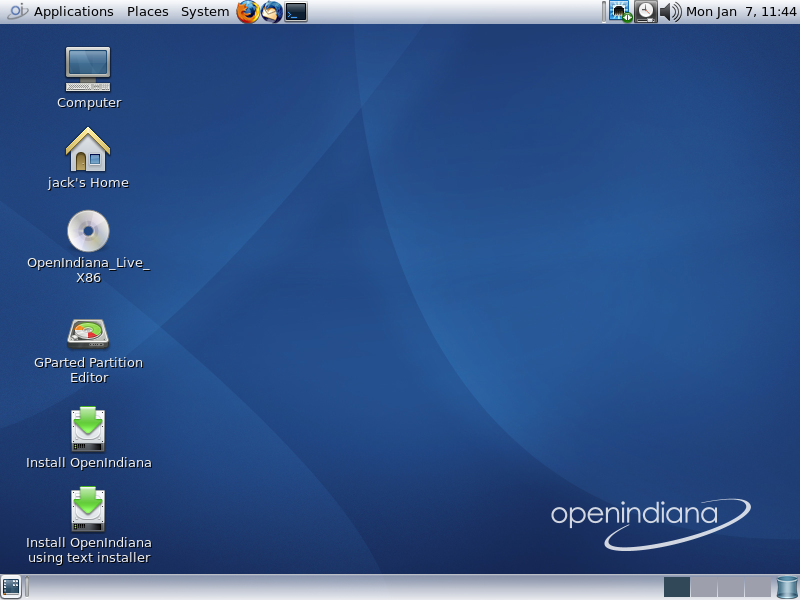Screen dimensions: 800x600
Task: Select the GParted Partition Editor icon
Action: (x=88, y=333)
